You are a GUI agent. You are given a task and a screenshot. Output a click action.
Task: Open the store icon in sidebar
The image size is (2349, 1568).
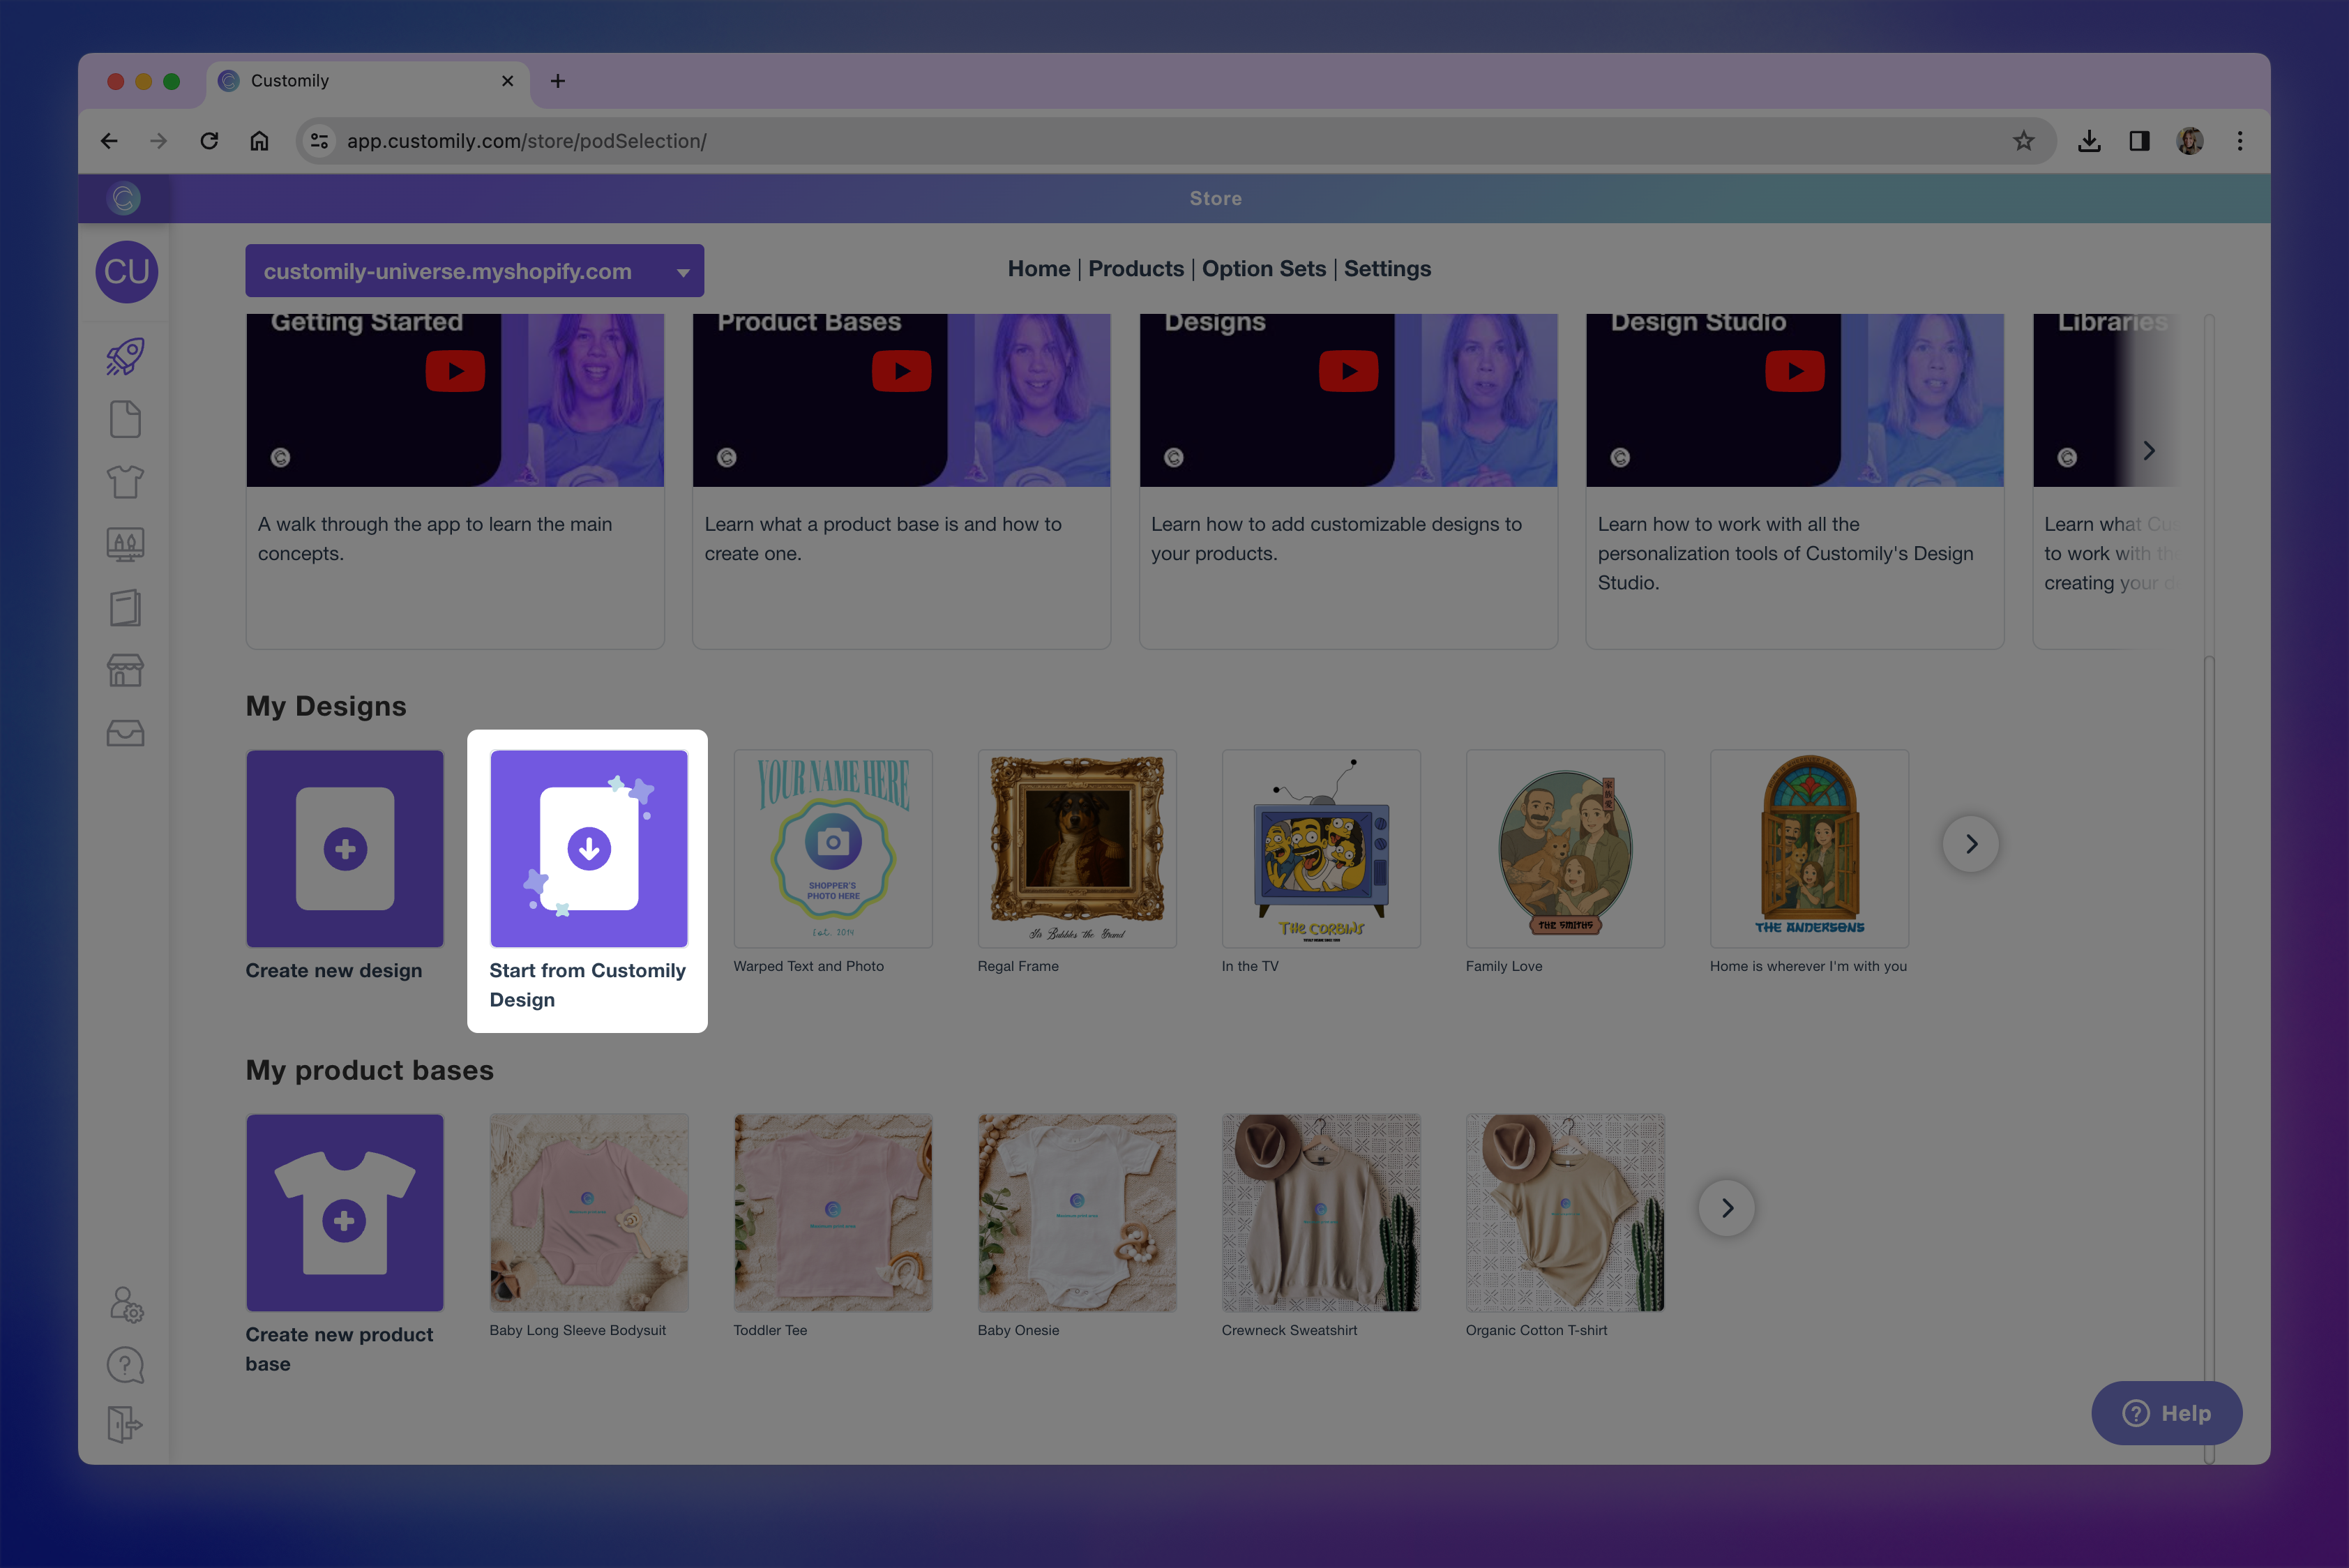tap(125, 670)
